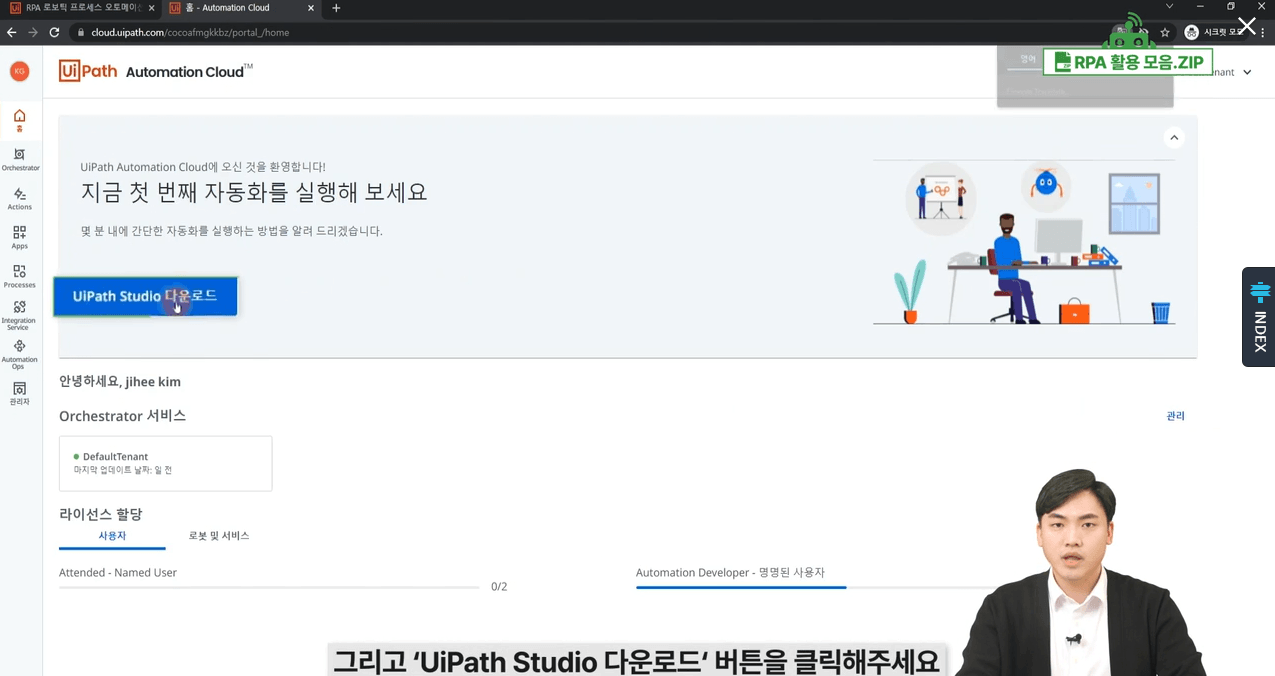Click the UiPath Automation Cloud logo
The width and height of the screenshot is (1275, 676).
156,71
